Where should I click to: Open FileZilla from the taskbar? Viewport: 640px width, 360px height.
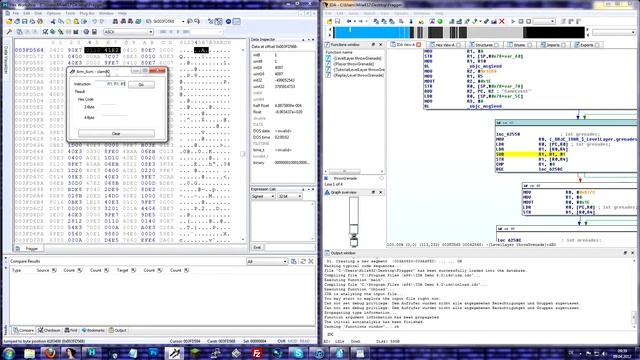[x=257, y=353]
